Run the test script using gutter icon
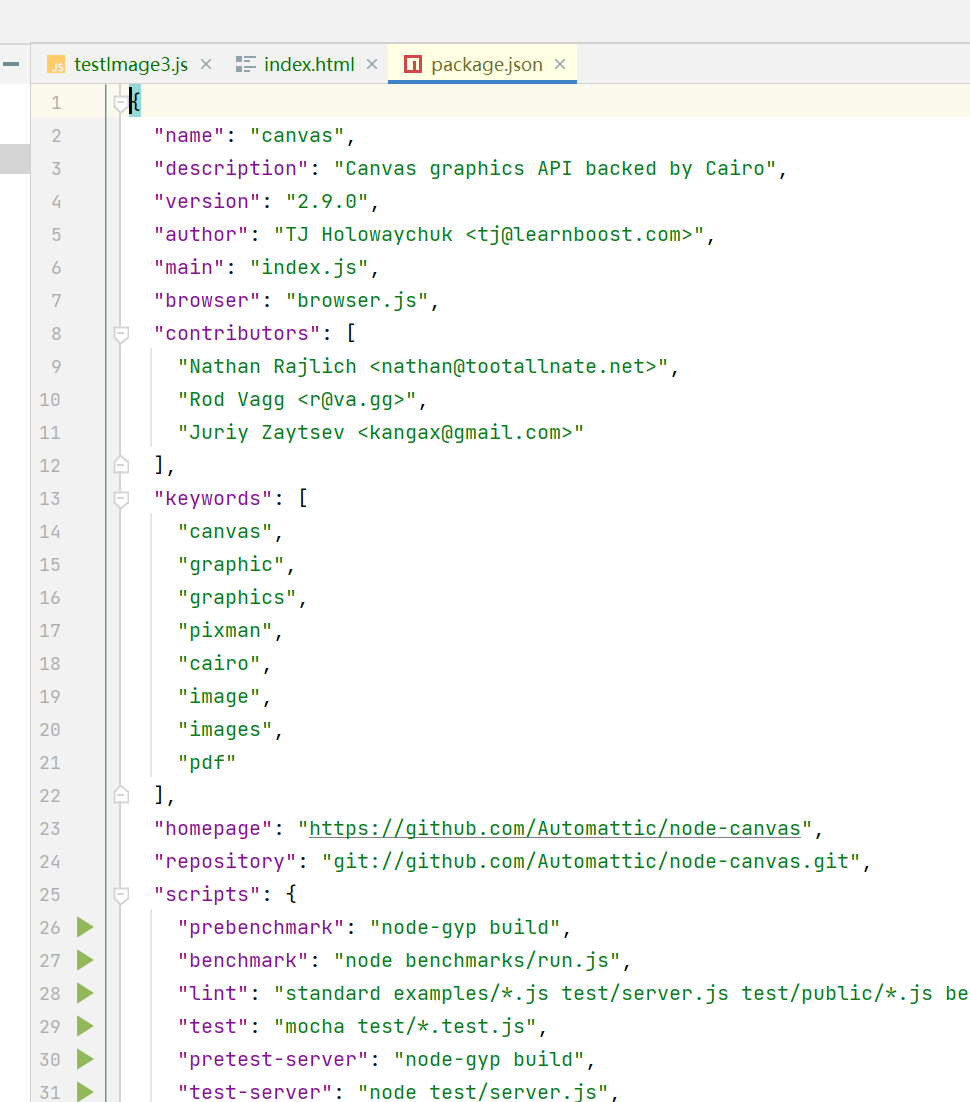Image resolution: width=970 pixels, height=1102 pixels. pos(86,1026)
